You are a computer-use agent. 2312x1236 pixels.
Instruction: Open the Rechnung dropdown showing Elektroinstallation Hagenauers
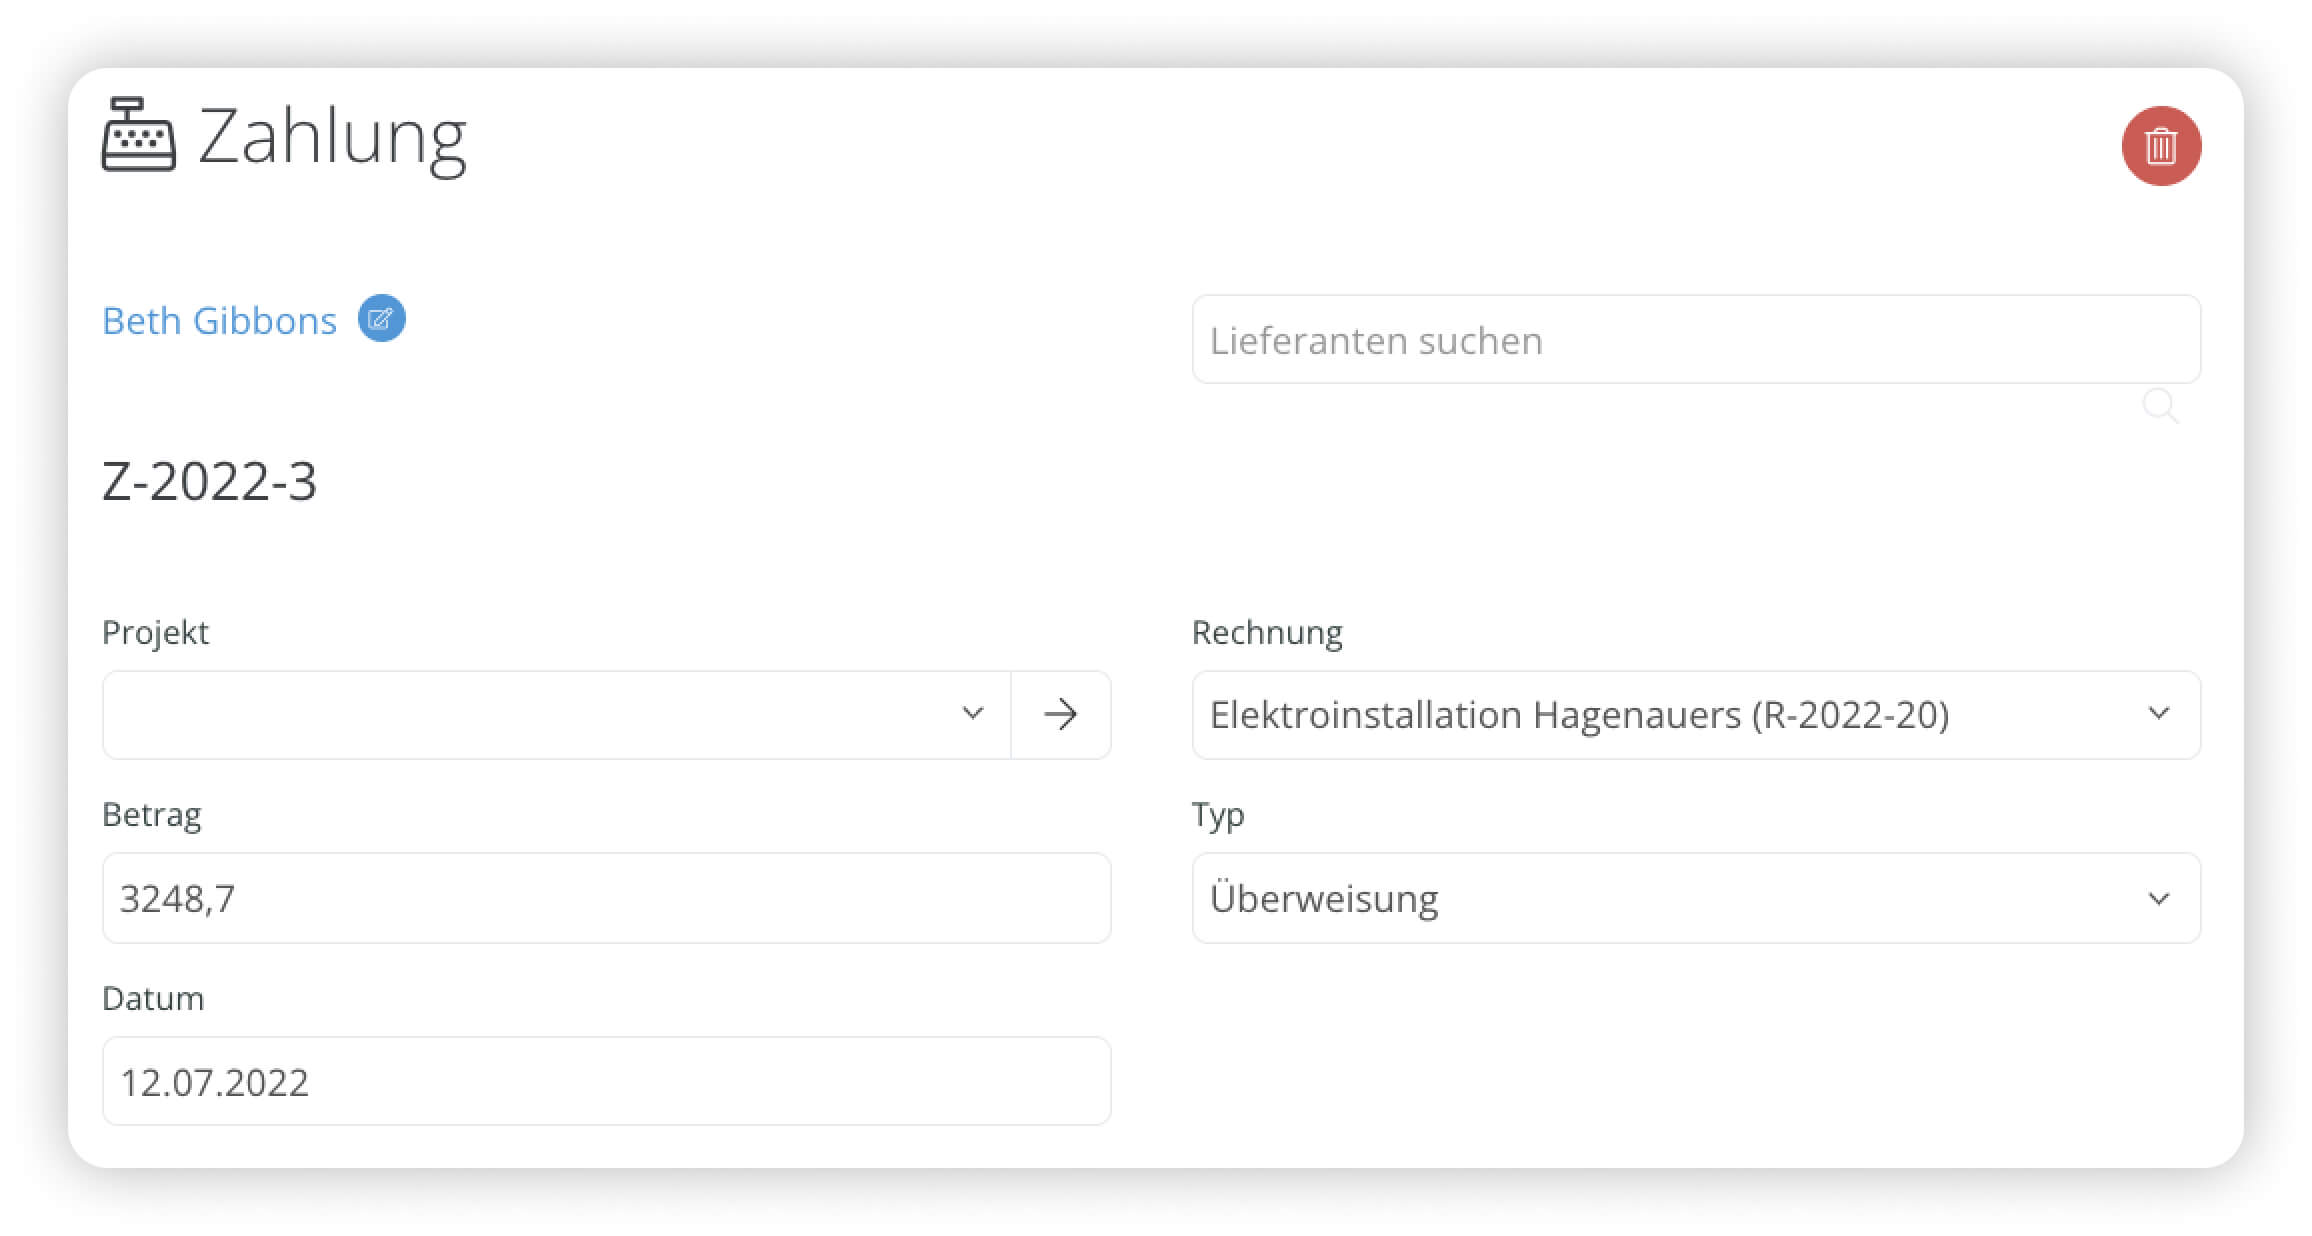pyautogui.click(x=1696, y=714)
